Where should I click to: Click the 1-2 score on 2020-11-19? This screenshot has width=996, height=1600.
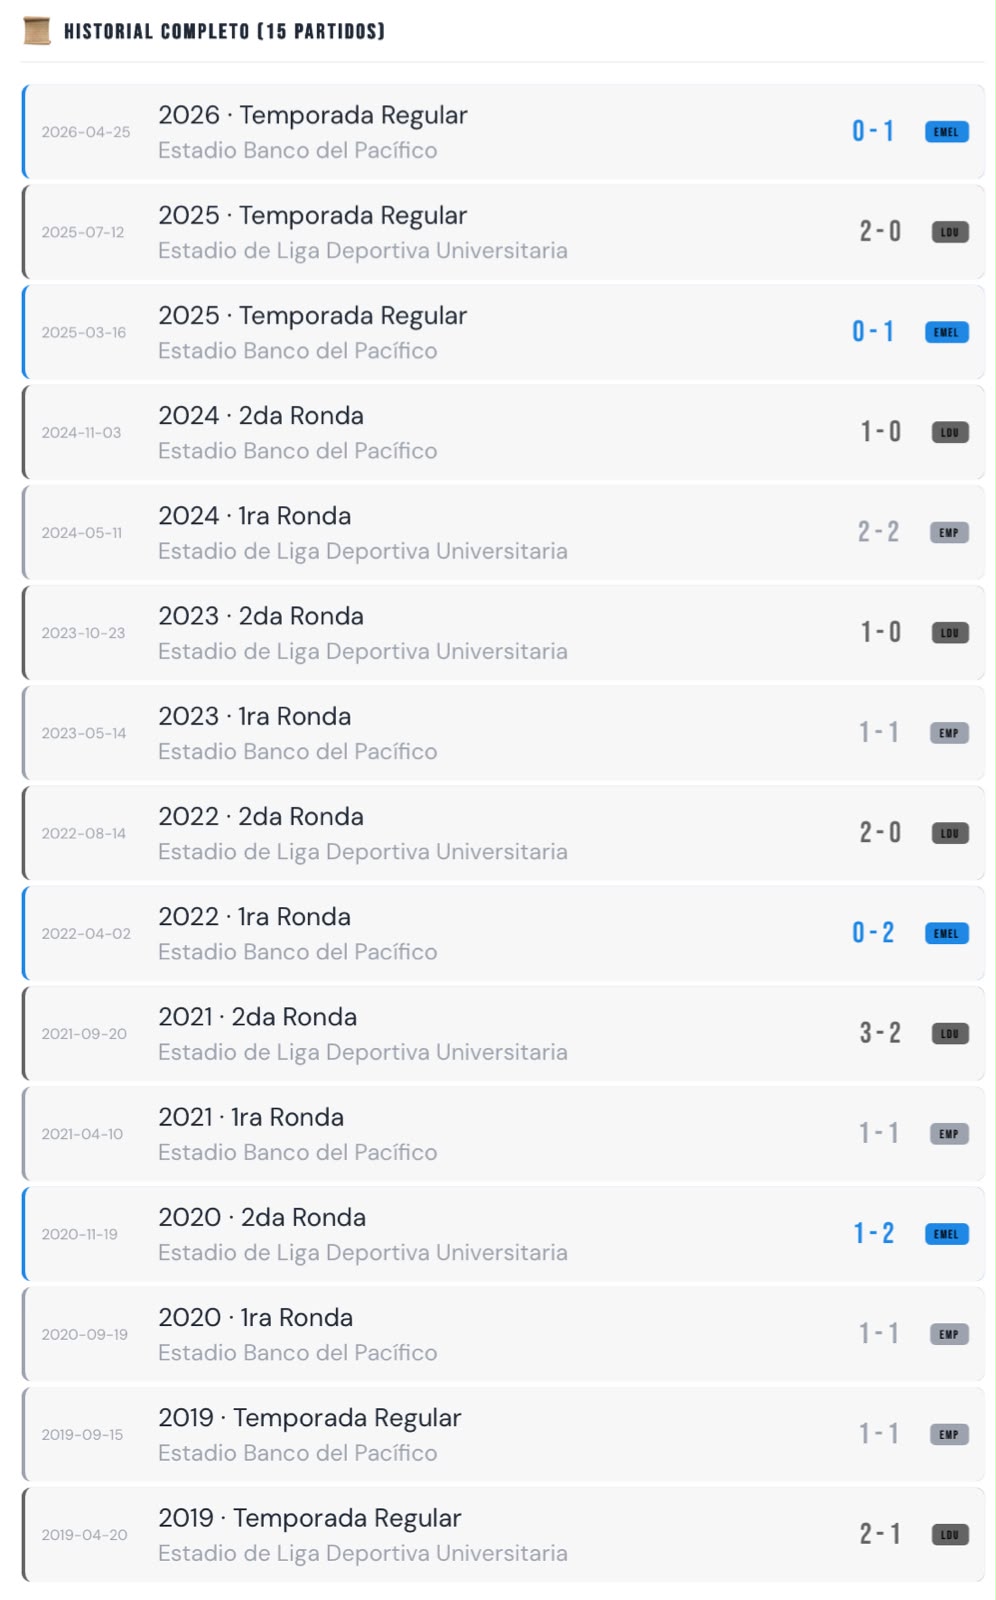[874, 1233]
